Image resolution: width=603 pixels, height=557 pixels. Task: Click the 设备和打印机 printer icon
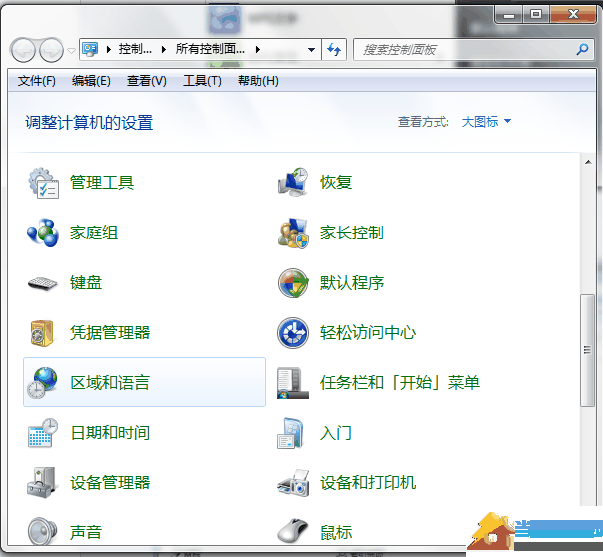[x=293, y=483]
